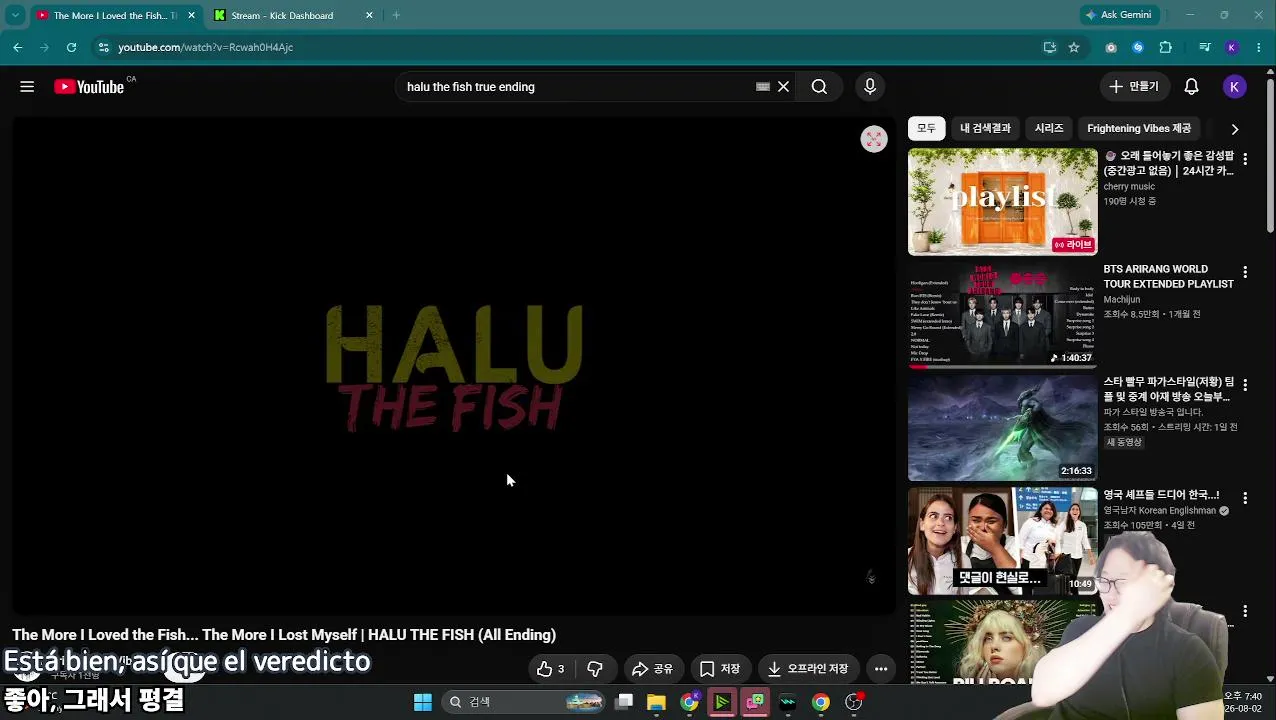Open File Explorer from the taskbar
Image resolution: width=1276 pixels, height=720 pixels.
coord(656,702)
